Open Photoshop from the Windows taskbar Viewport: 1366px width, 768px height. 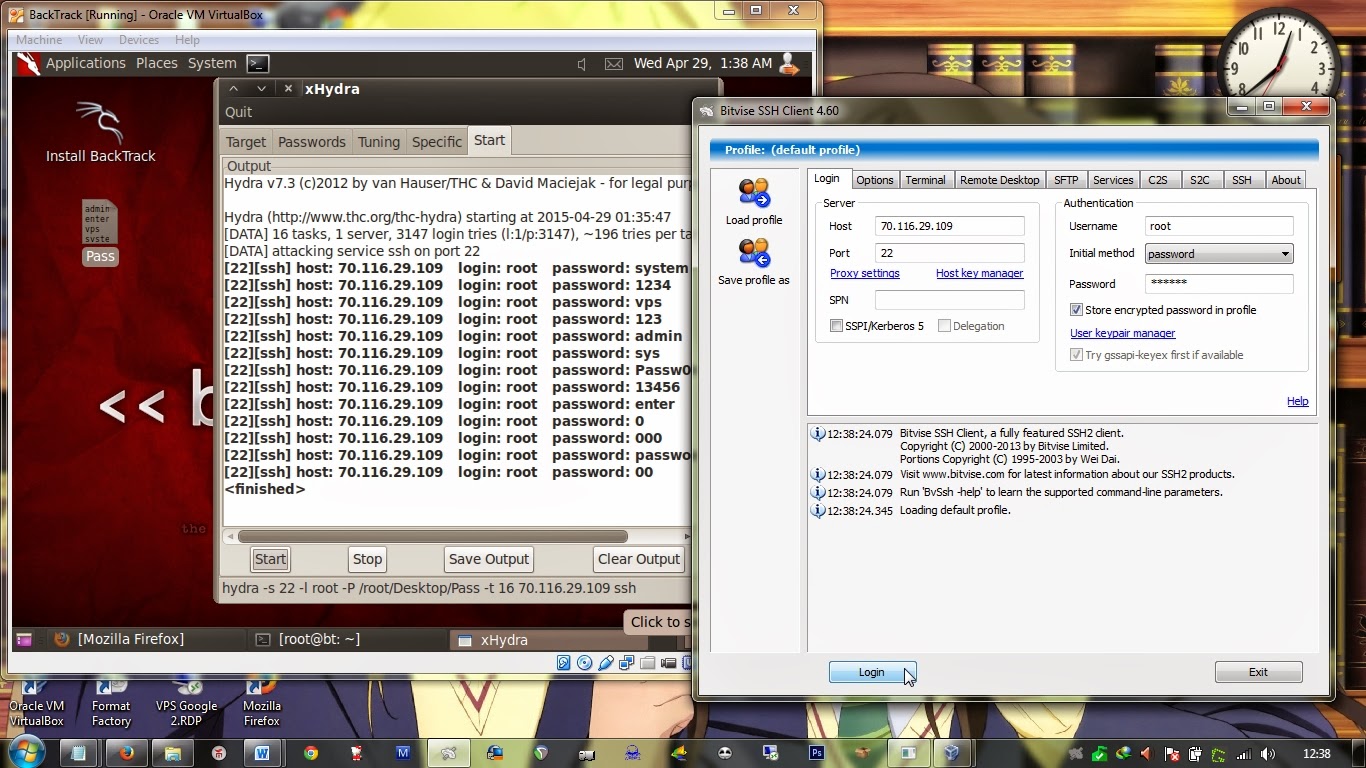817,753
